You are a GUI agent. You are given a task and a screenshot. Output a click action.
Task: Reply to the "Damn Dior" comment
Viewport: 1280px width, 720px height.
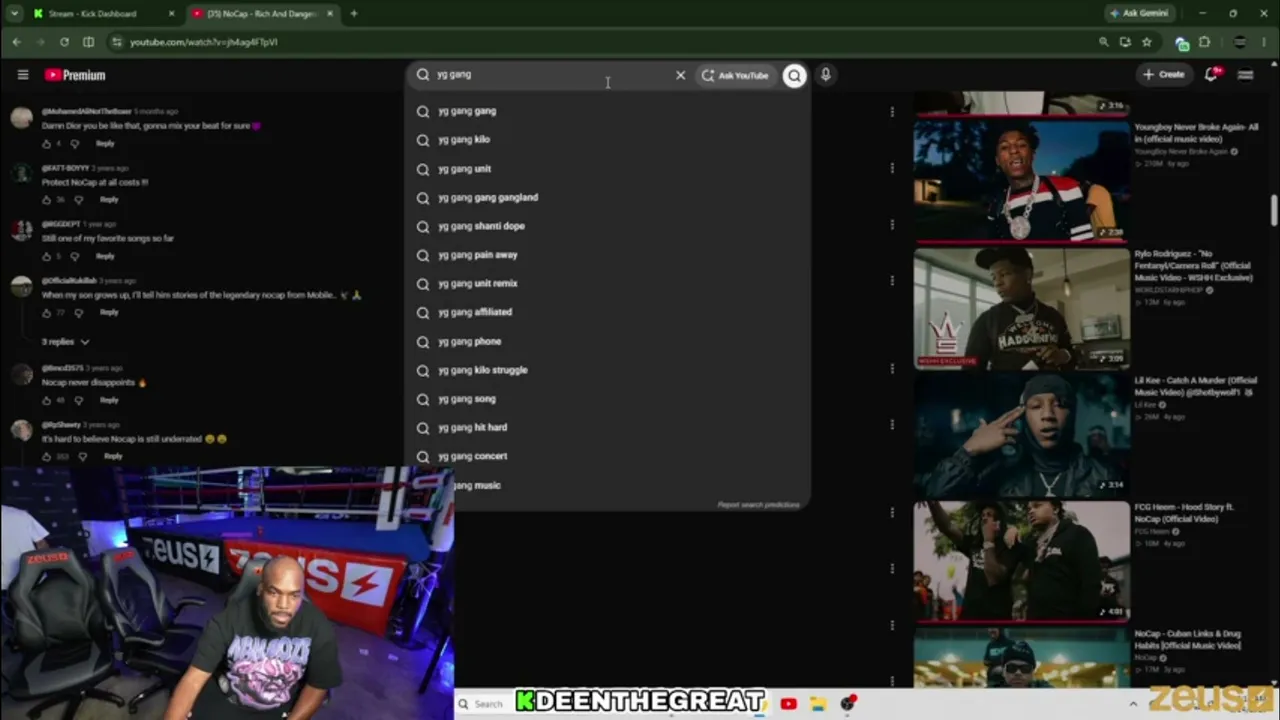point(105,144)
